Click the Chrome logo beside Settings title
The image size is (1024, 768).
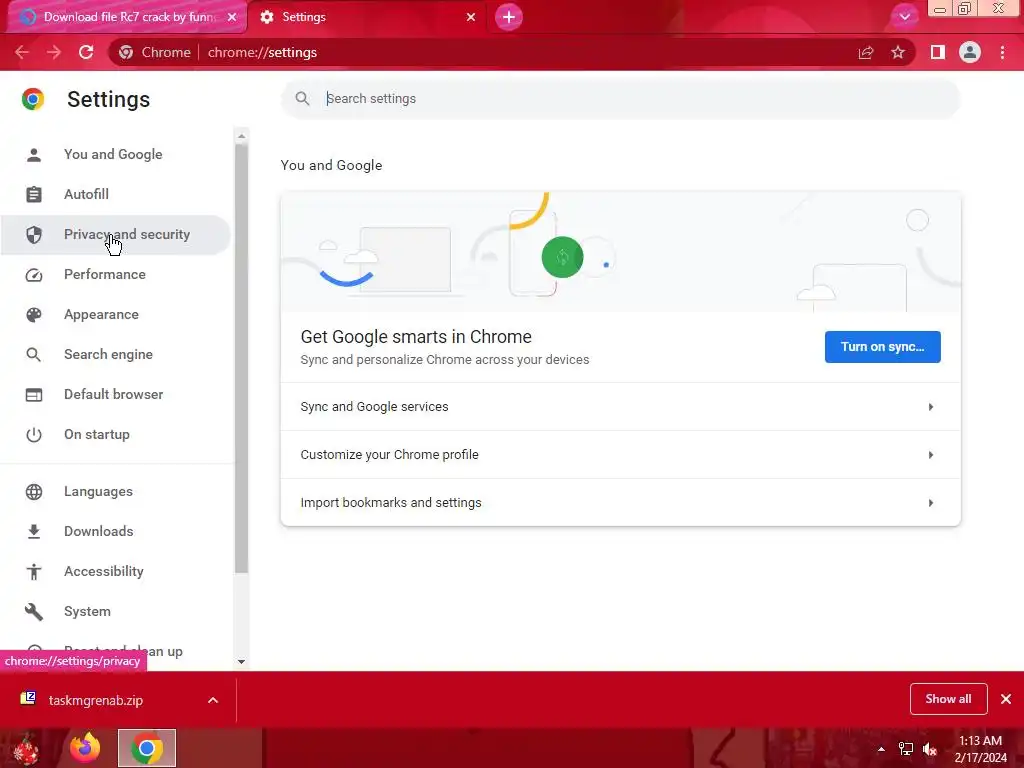tap(33, 99)
